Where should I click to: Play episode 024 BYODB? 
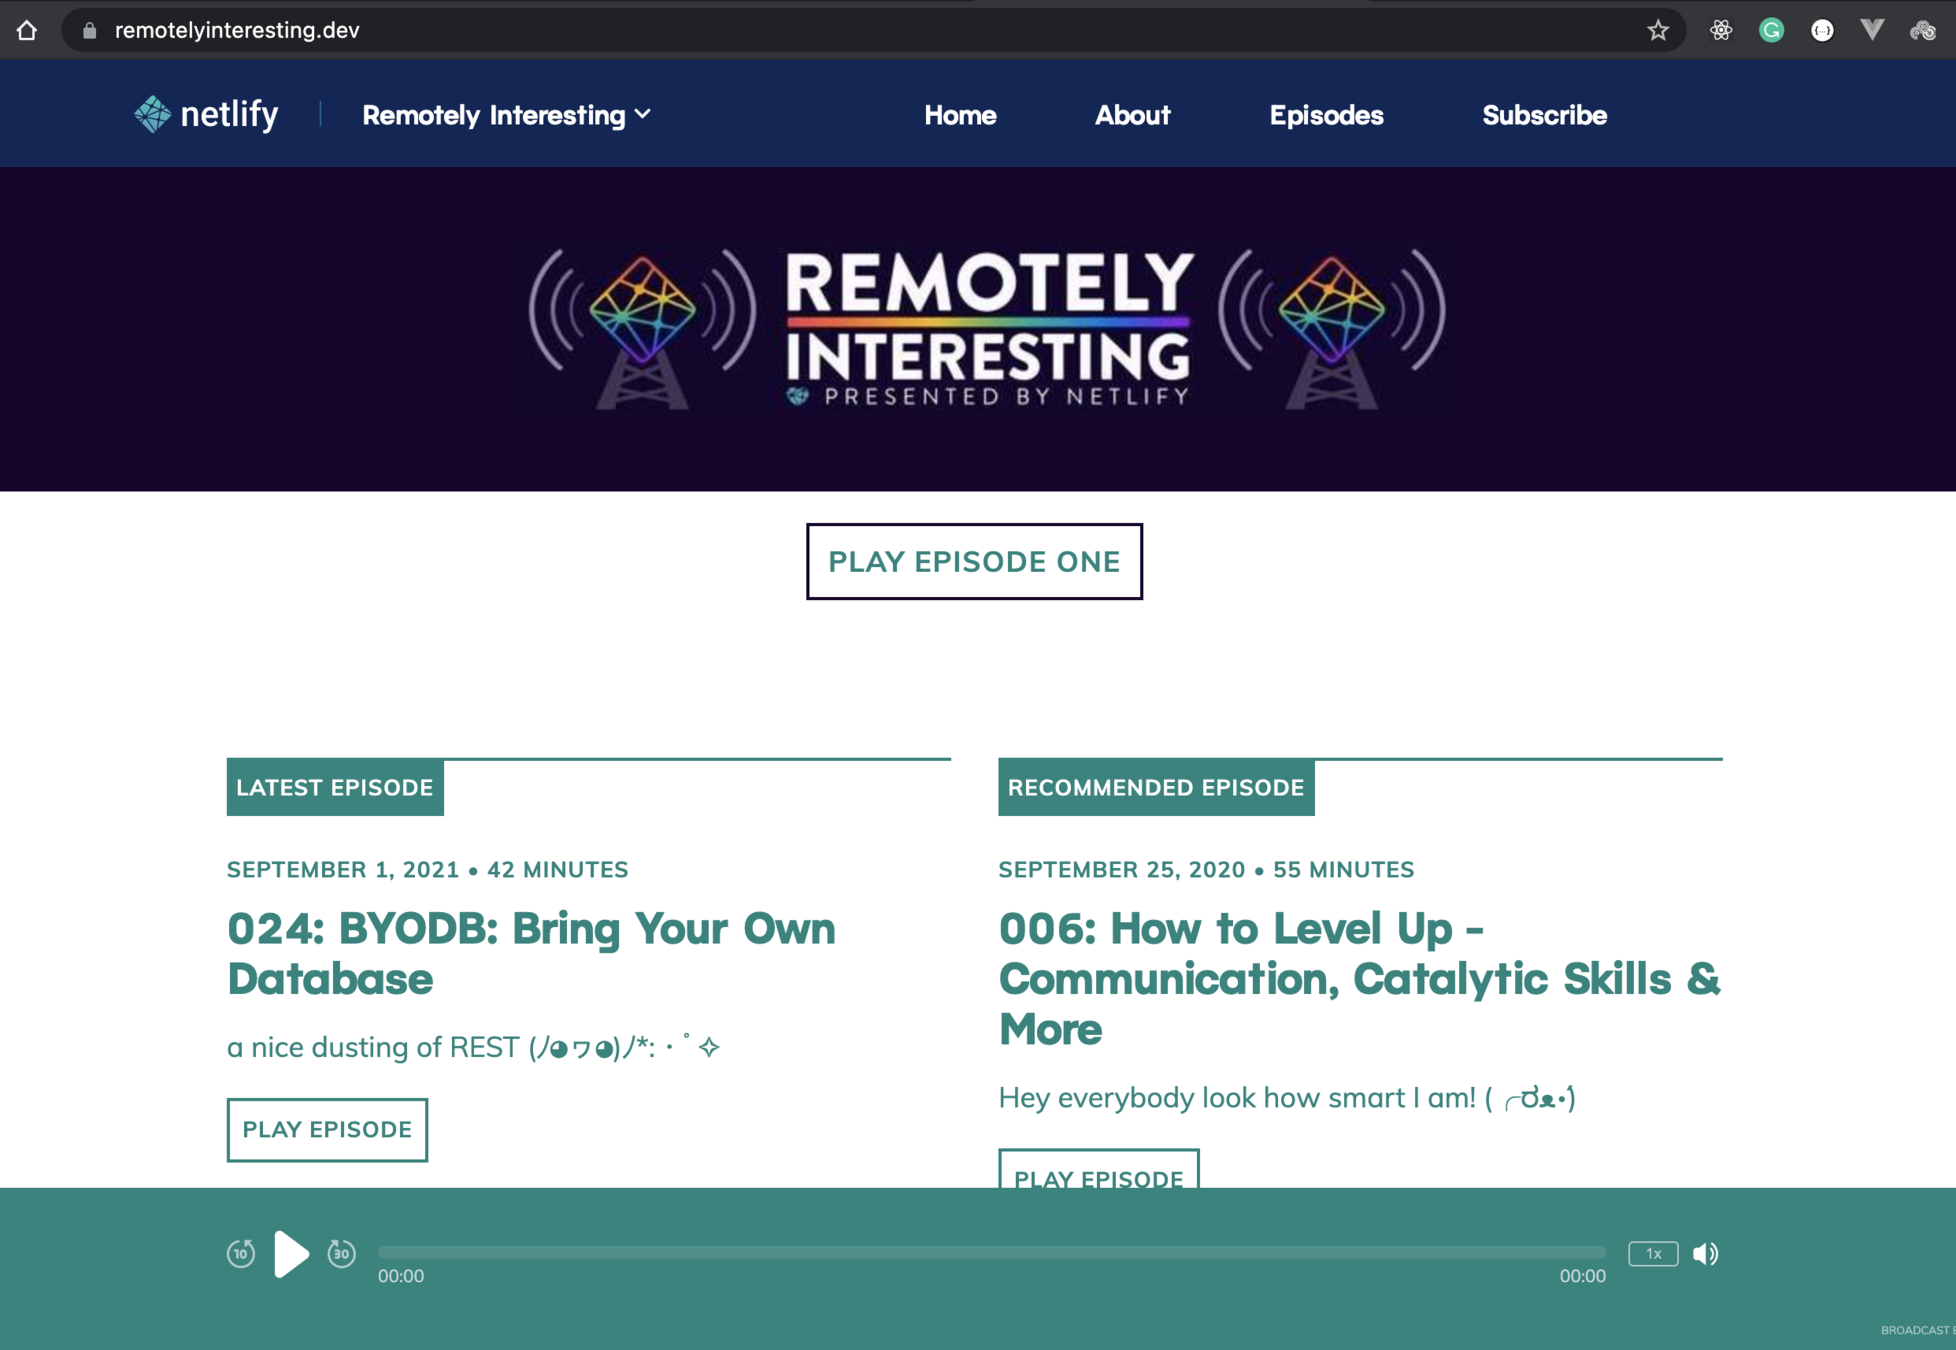[x=327, y=1129]
